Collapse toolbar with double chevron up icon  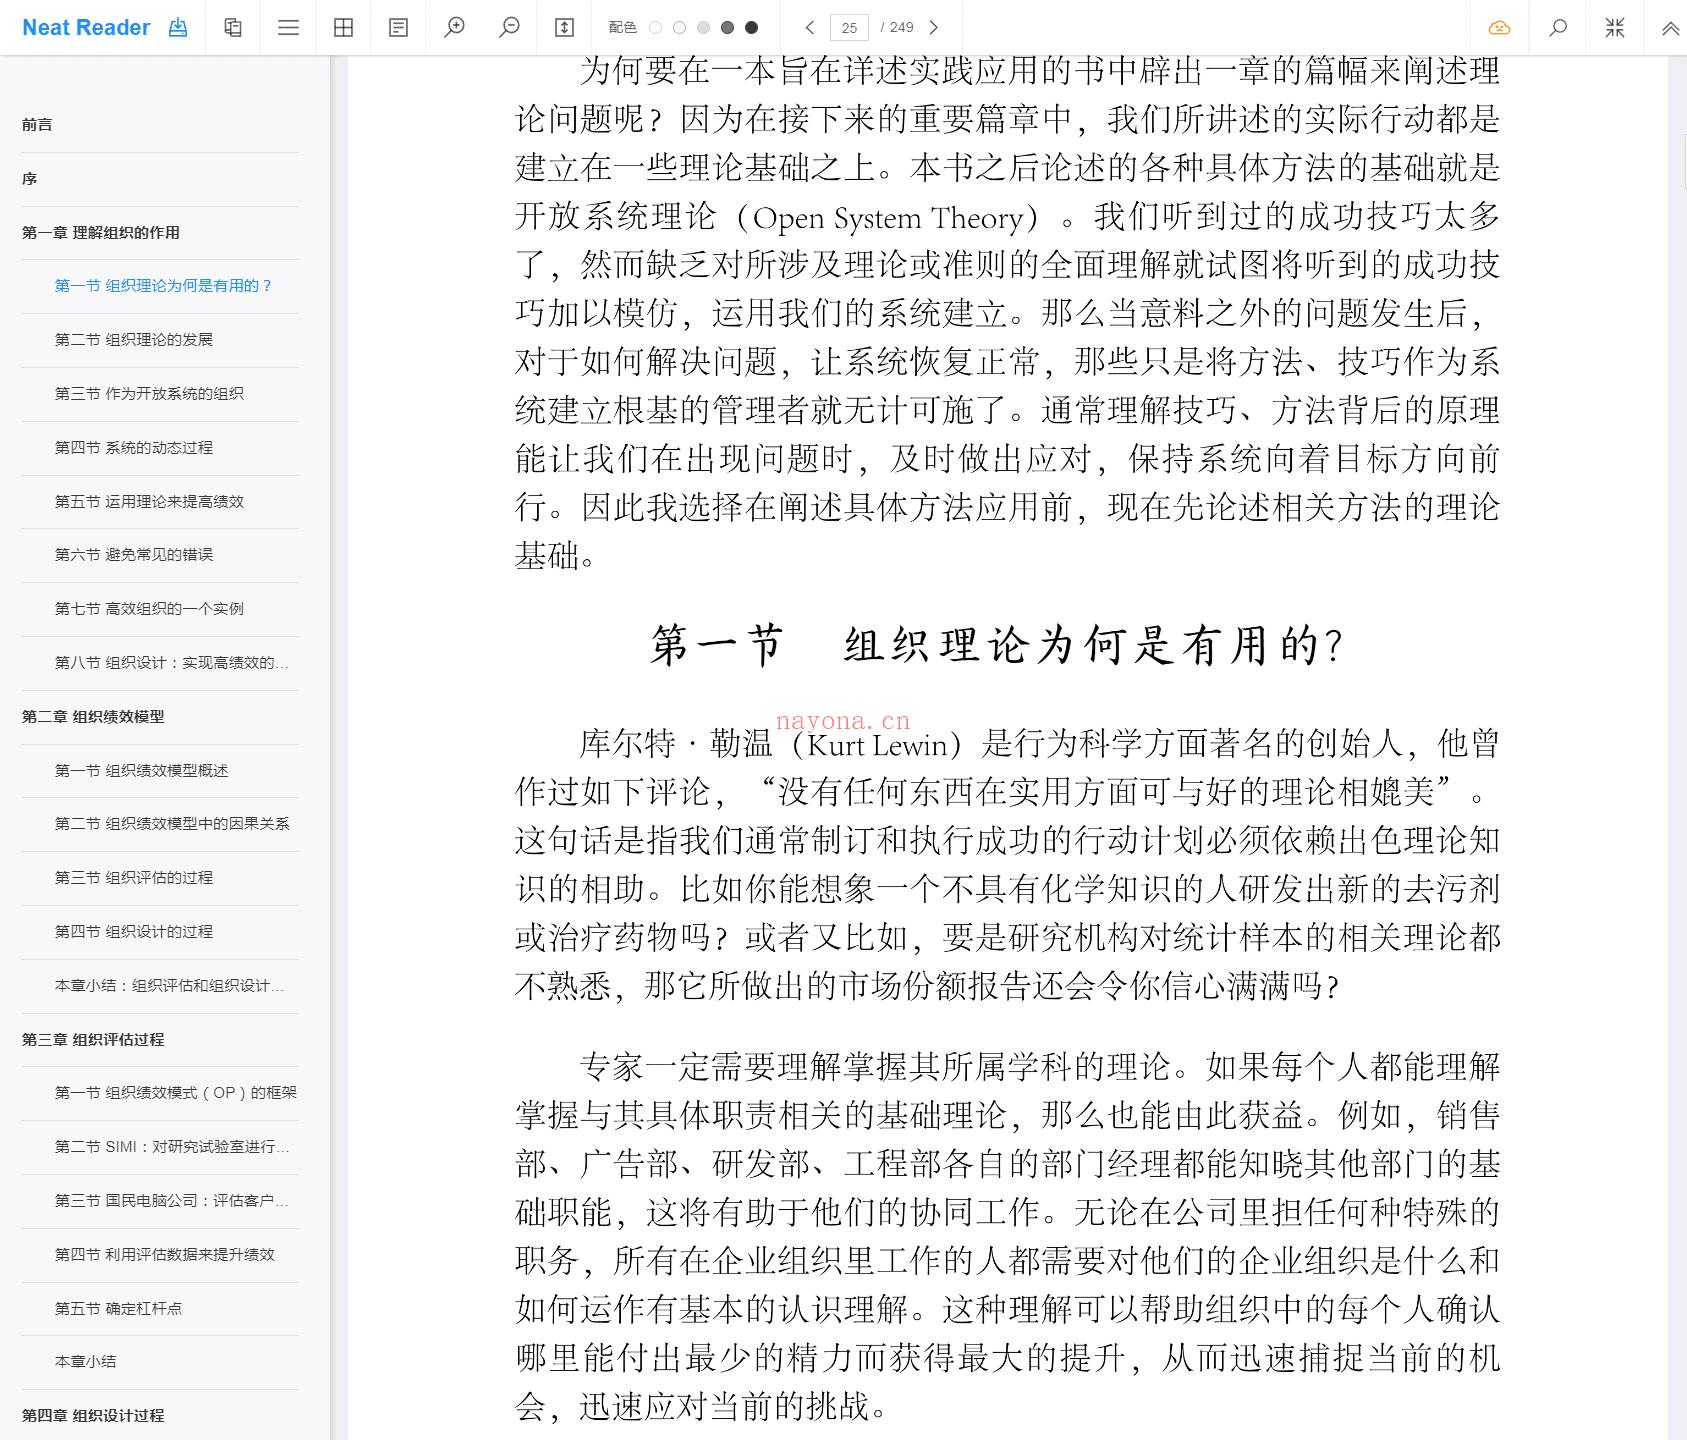(1670, 28)
